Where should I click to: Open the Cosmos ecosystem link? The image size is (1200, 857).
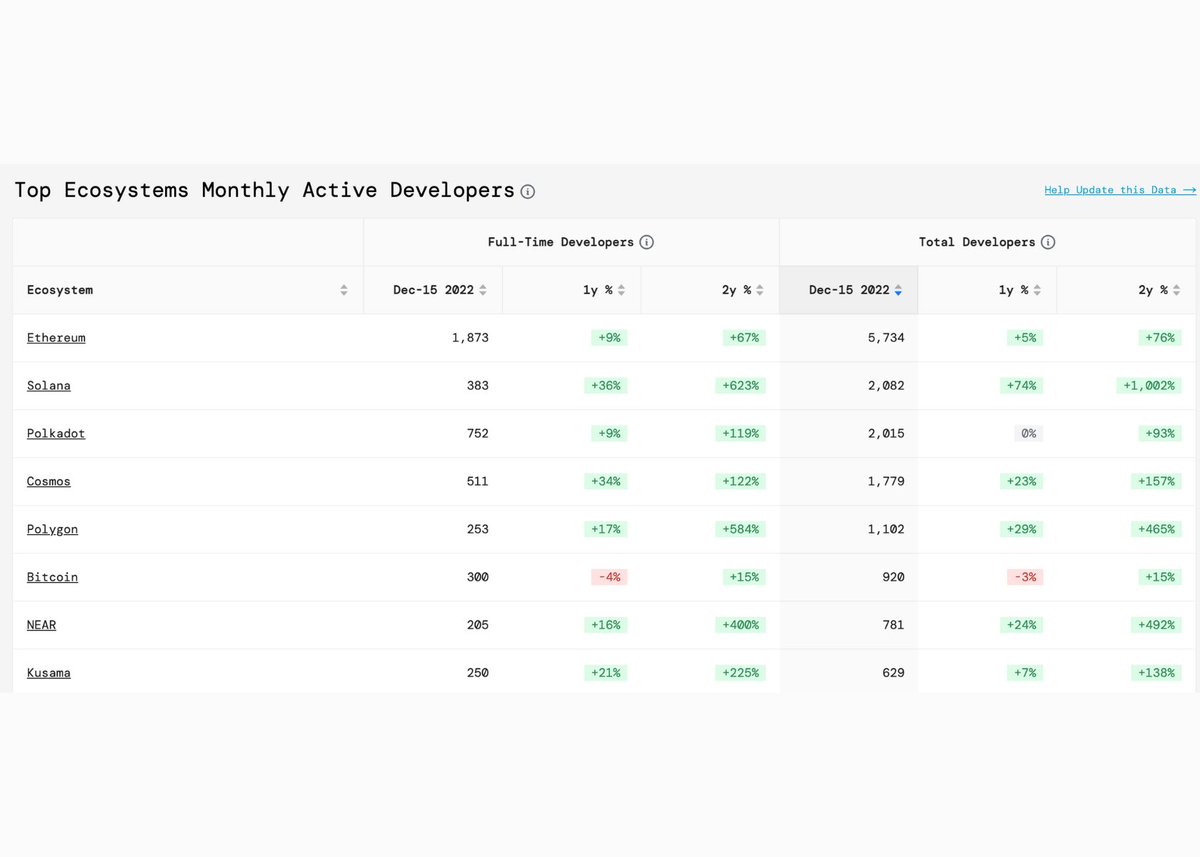pyautogui.click(x=49, y=482)
